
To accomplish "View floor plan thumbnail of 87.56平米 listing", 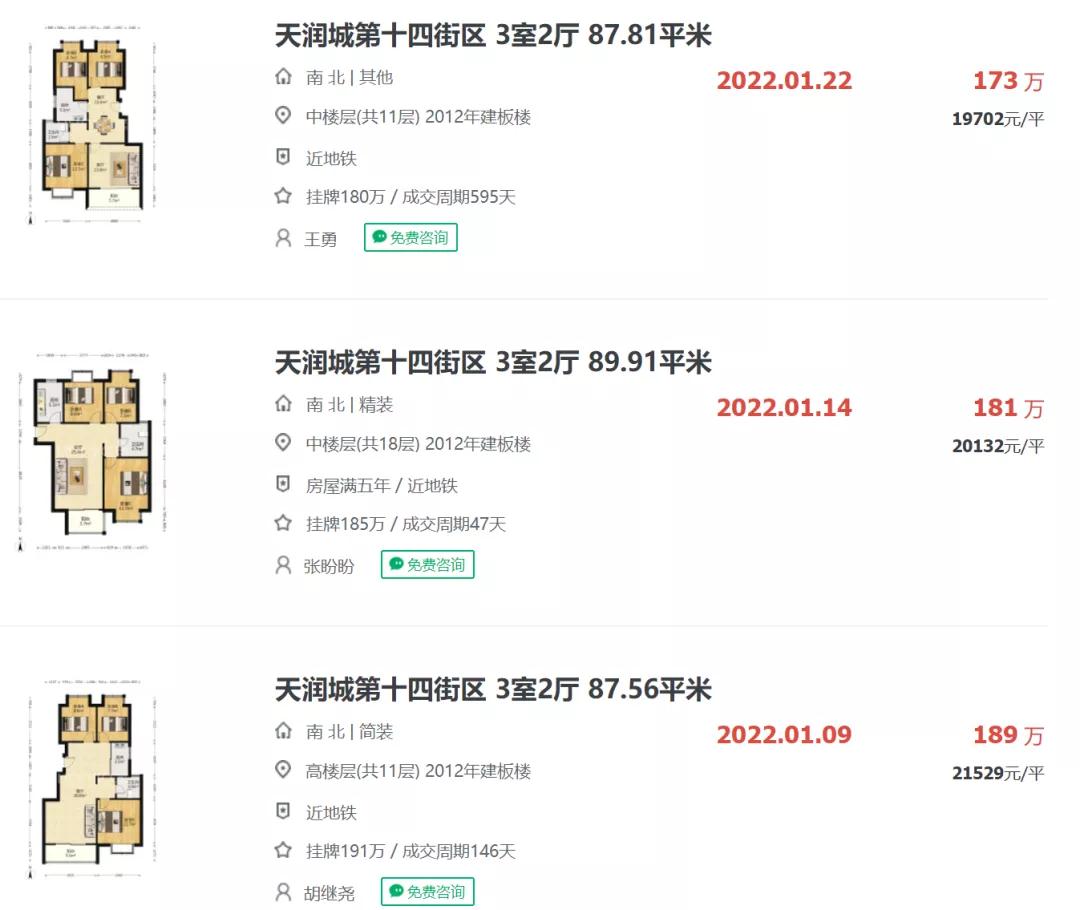I will [x=92, y=779].
